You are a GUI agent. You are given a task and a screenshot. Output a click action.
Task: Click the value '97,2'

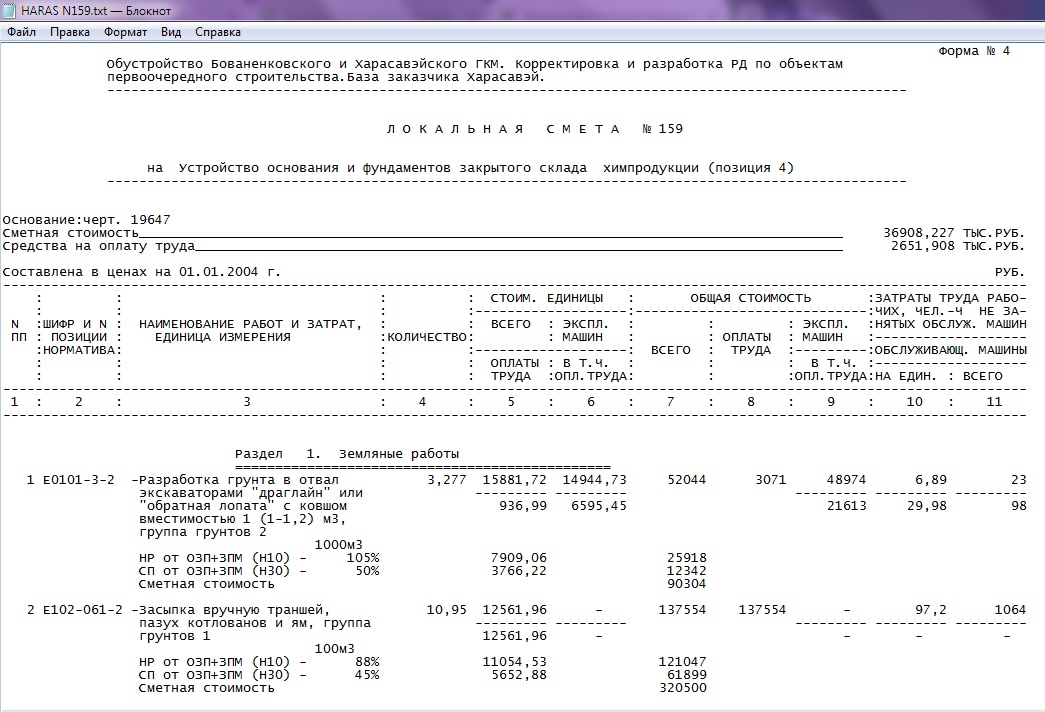930,610
